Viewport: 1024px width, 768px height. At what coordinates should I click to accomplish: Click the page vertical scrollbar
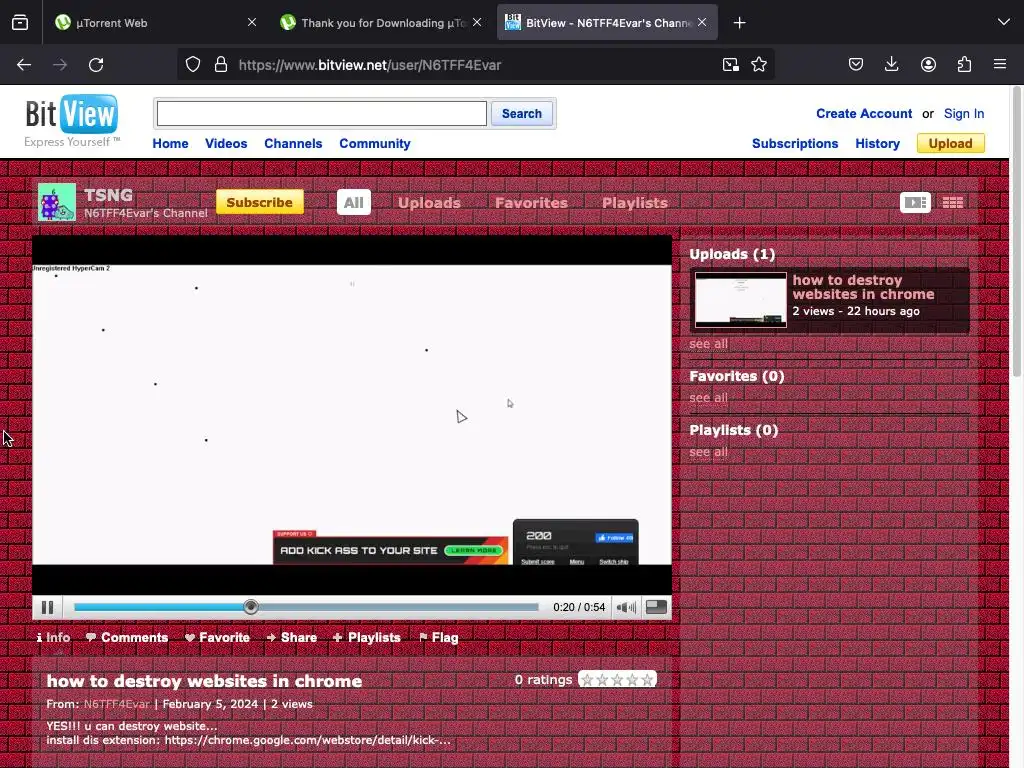coord(1017,232)
